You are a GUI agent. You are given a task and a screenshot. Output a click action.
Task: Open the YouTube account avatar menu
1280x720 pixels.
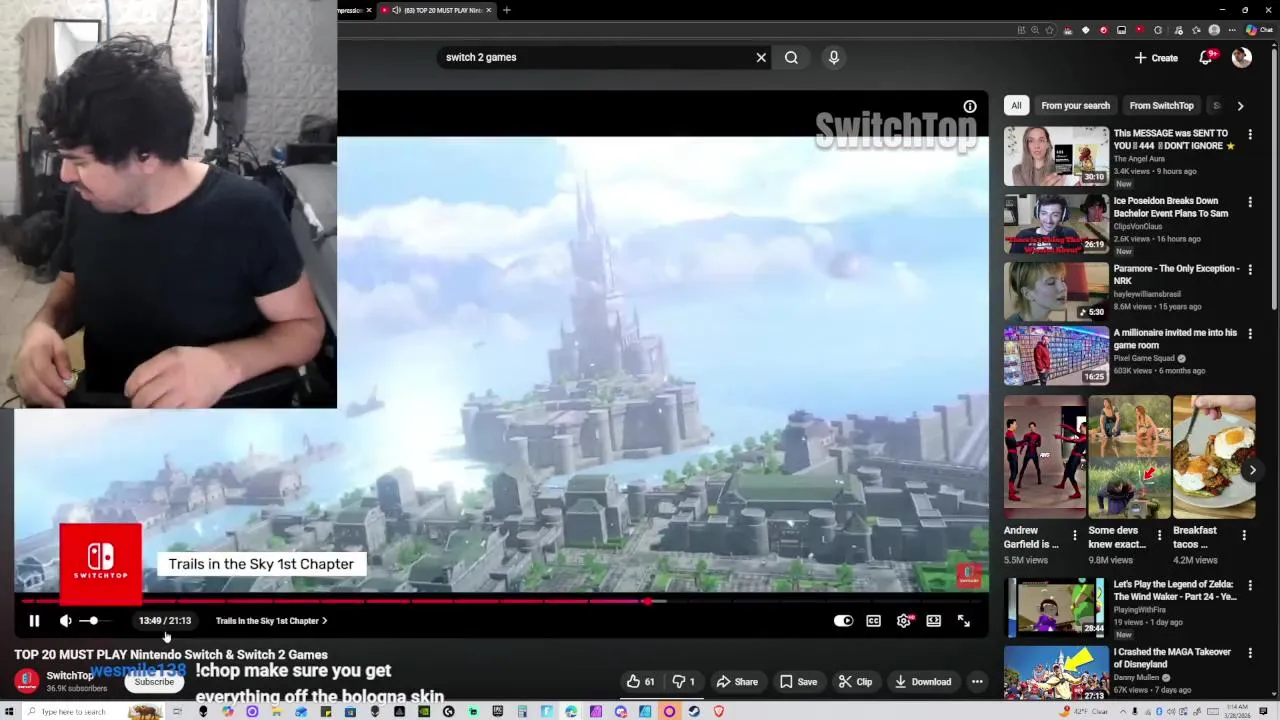point(1242,58)
